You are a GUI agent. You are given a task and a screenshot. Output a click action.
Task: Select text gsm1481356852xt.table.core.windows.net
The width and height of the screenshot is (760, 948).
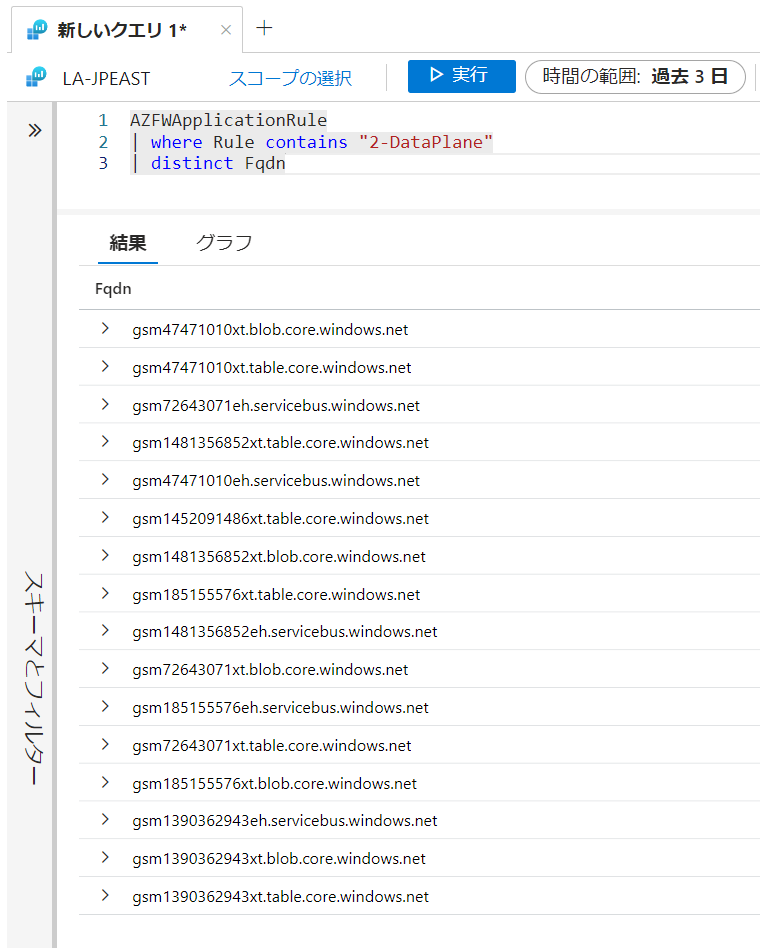point(281,443)
